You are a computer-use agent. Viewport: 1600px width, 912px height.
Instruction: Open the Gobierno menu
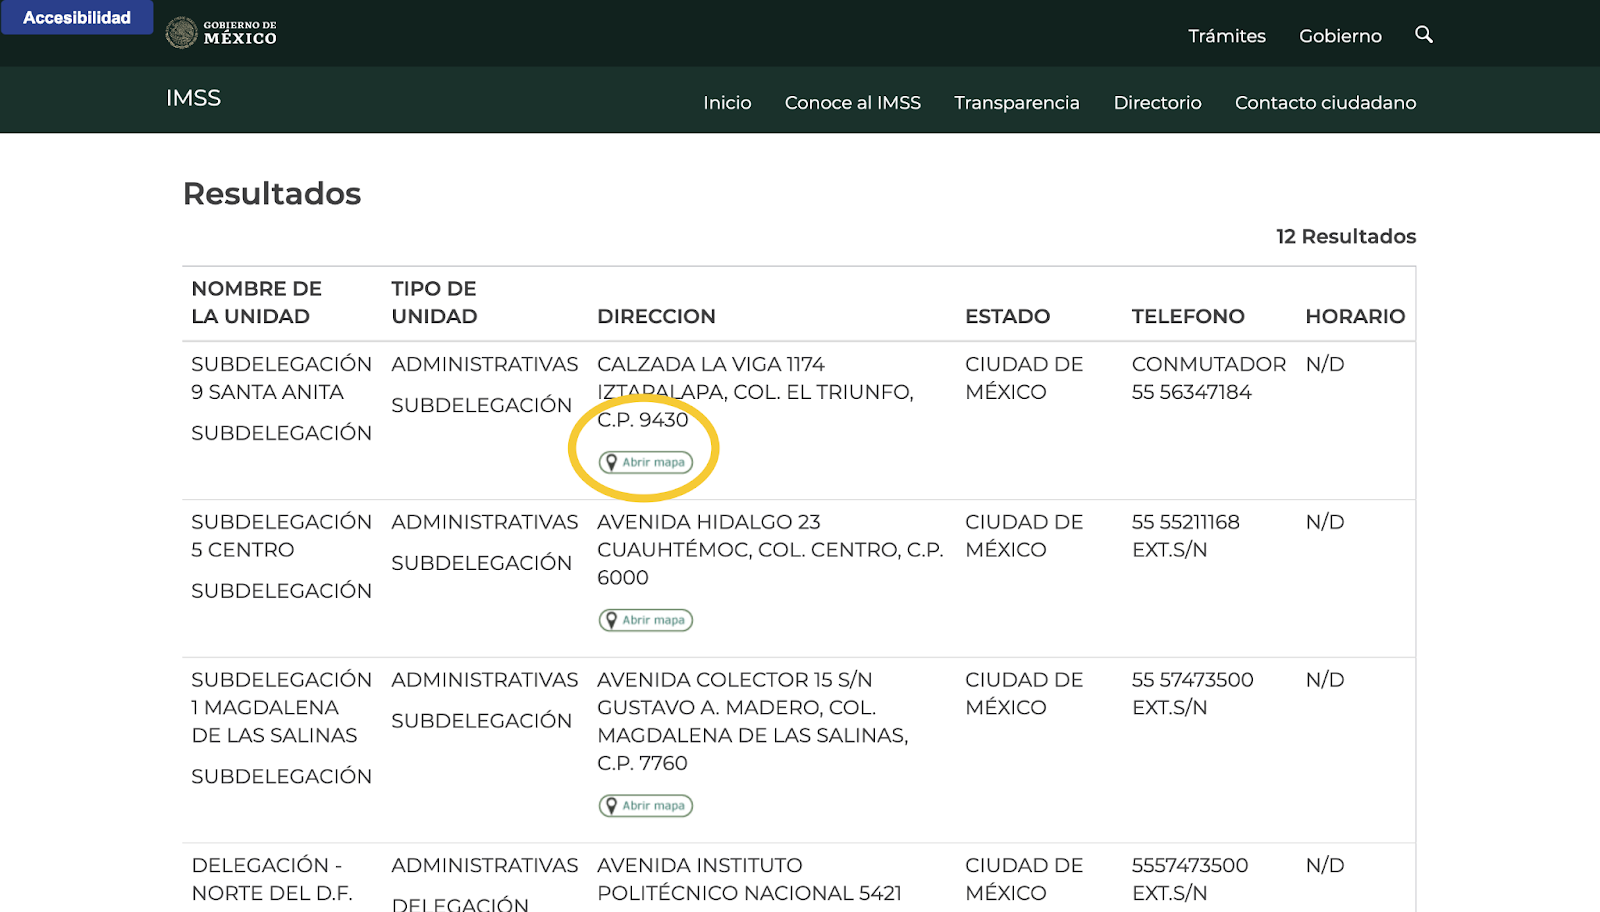1340,36
